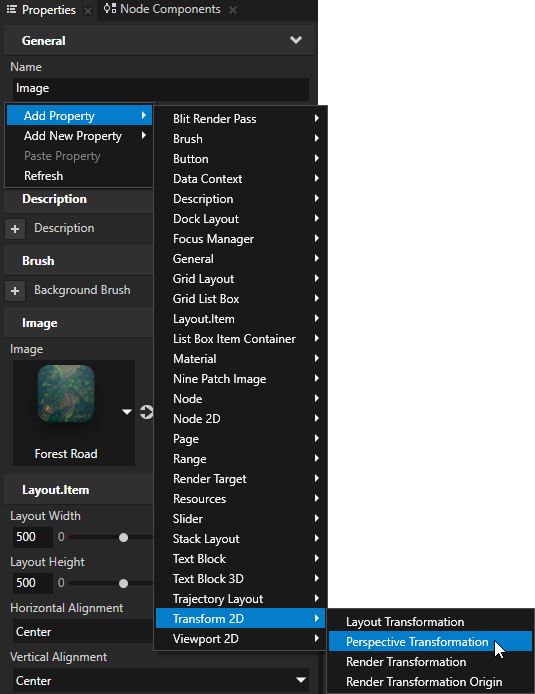Open the Add Property submenu
This screenshot has width=535, height=694.
point(79,116)
